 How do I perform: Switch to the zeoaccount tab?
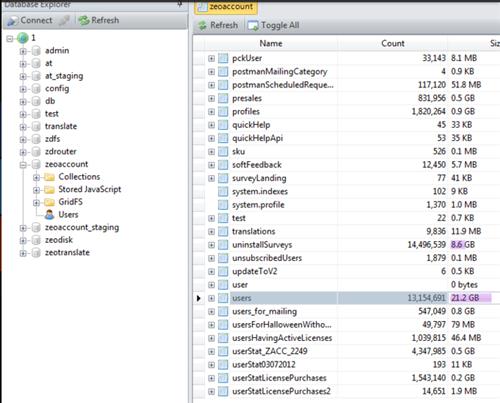point(226,7)
